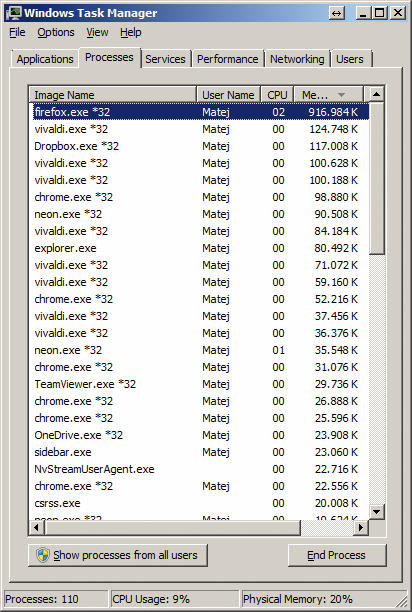Click the End Process button
412x612 pixels.
coord(337,555)
